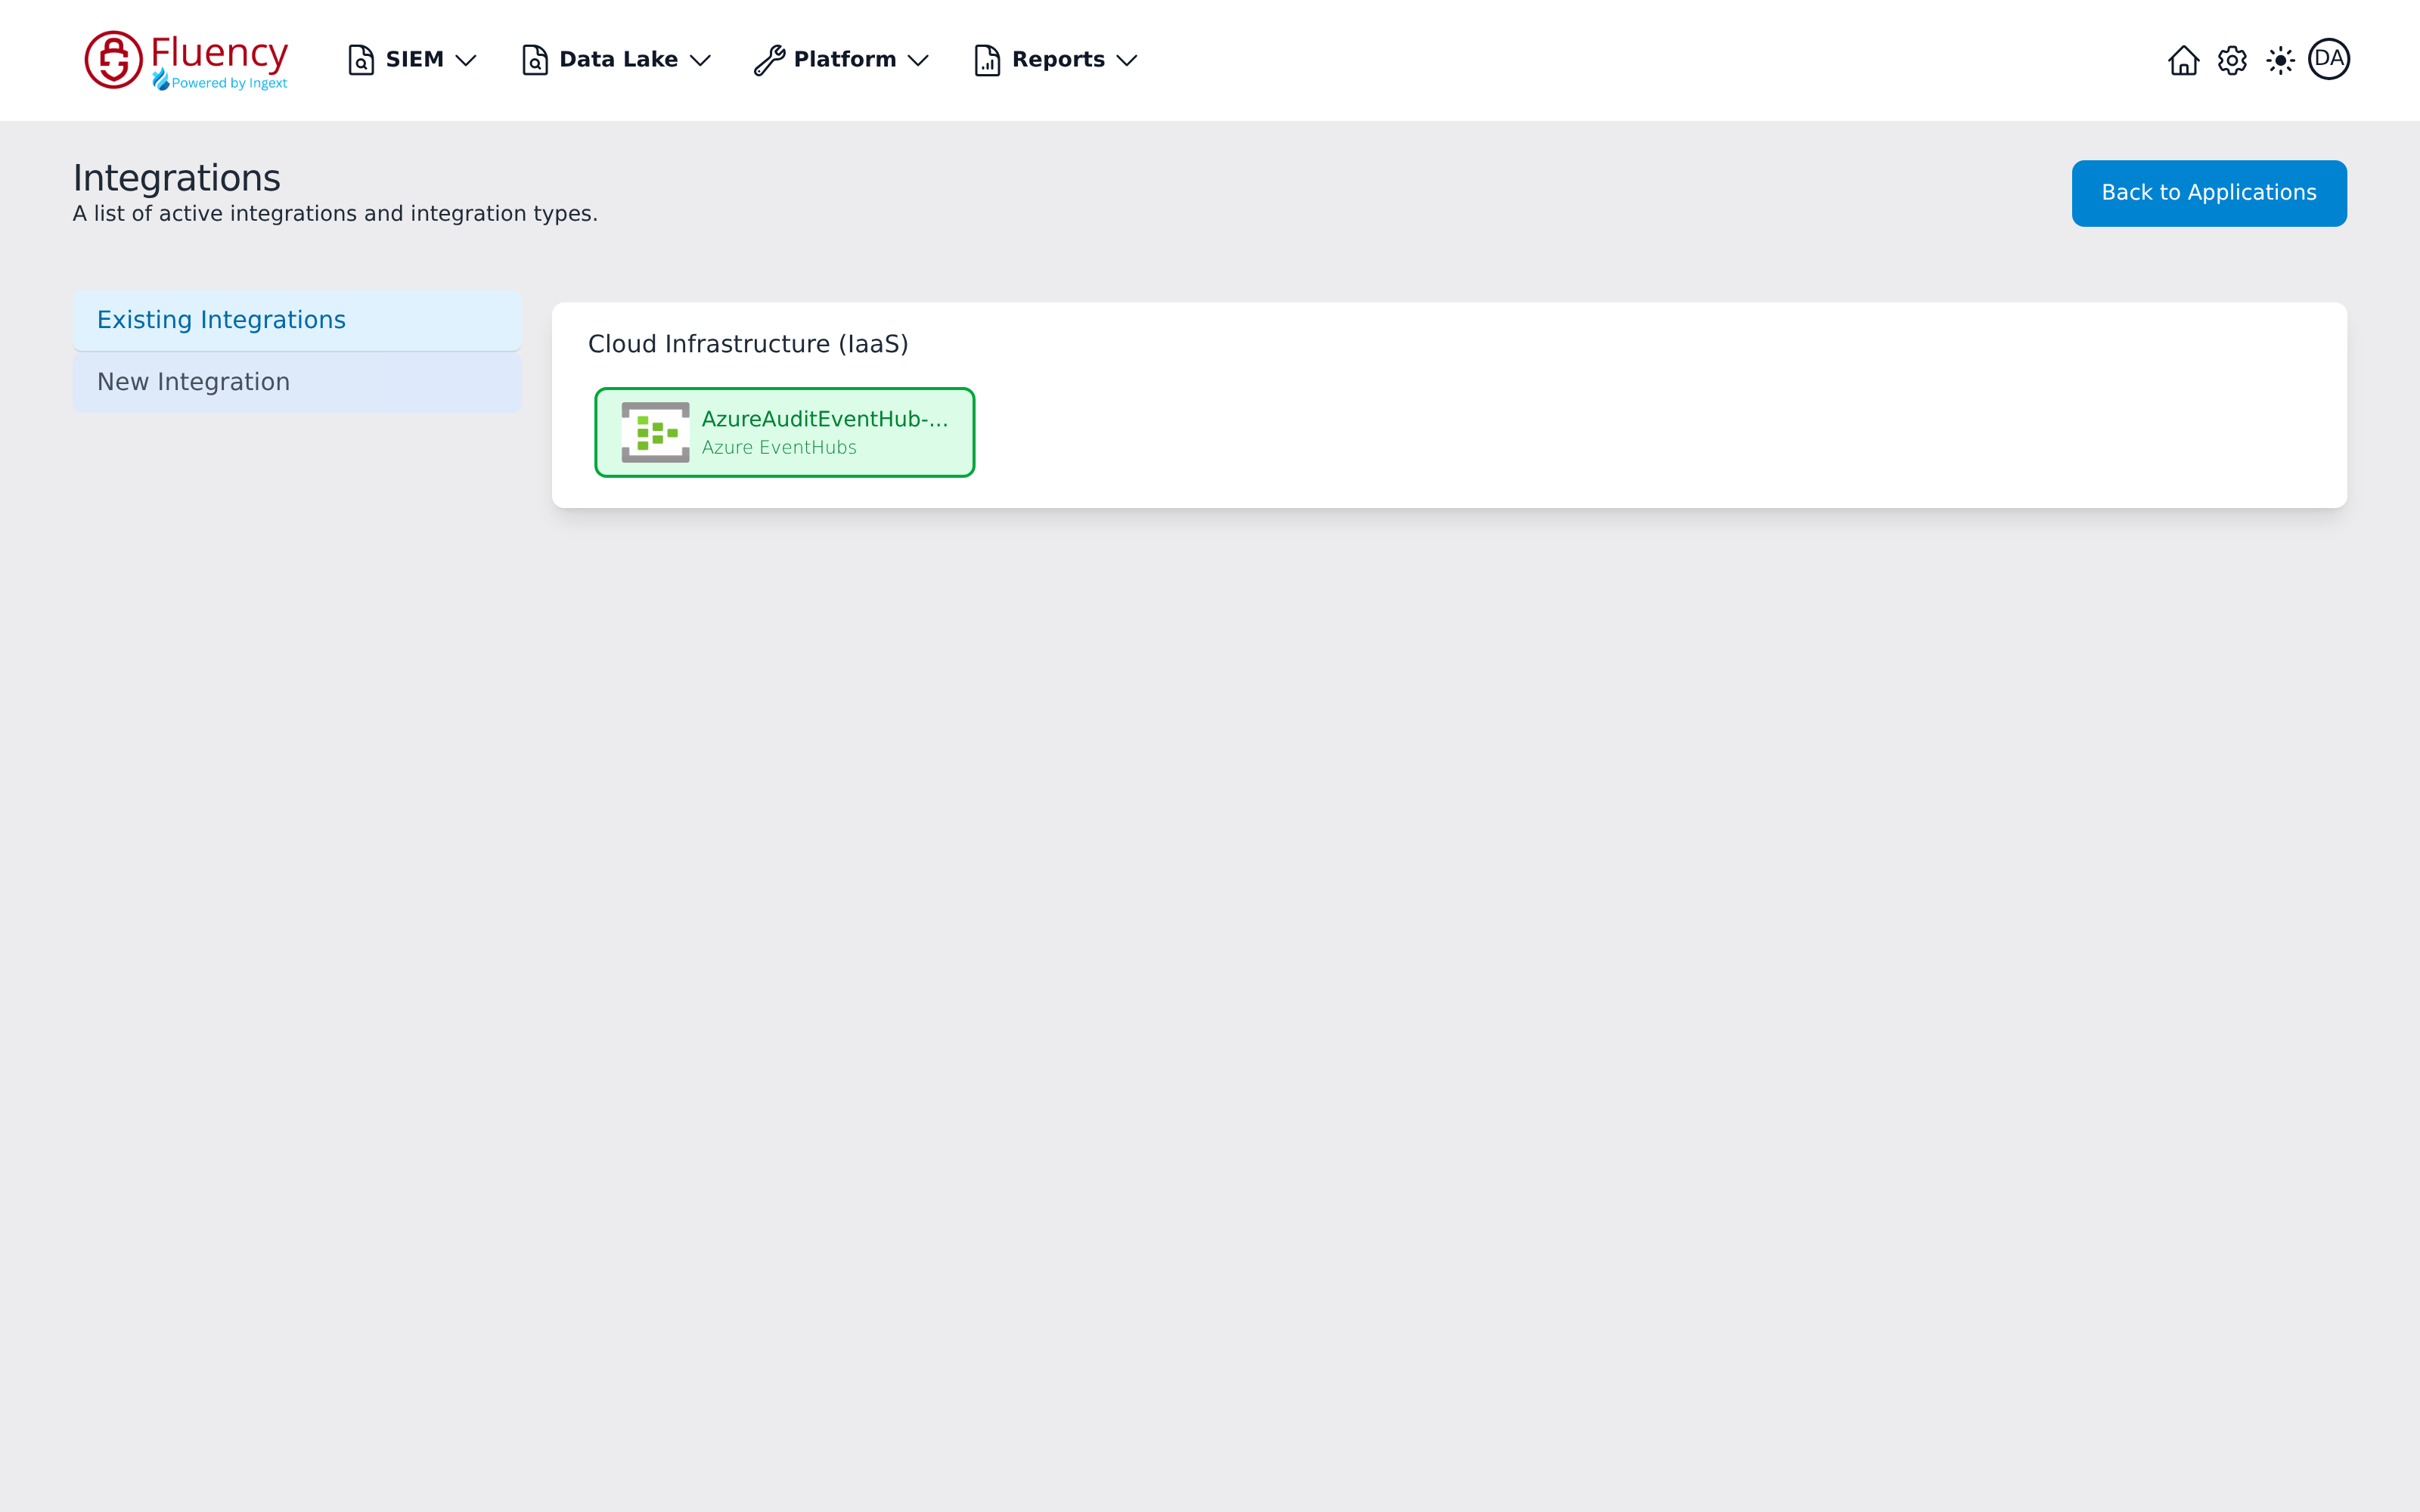Select the Existing Integrations tab
Viewport: 2420px width, 1512px height.
pos(297,320)
